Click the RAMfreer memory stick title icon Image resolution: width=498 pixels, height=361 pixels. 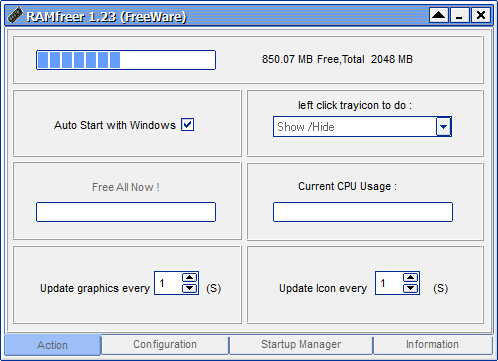15,16
